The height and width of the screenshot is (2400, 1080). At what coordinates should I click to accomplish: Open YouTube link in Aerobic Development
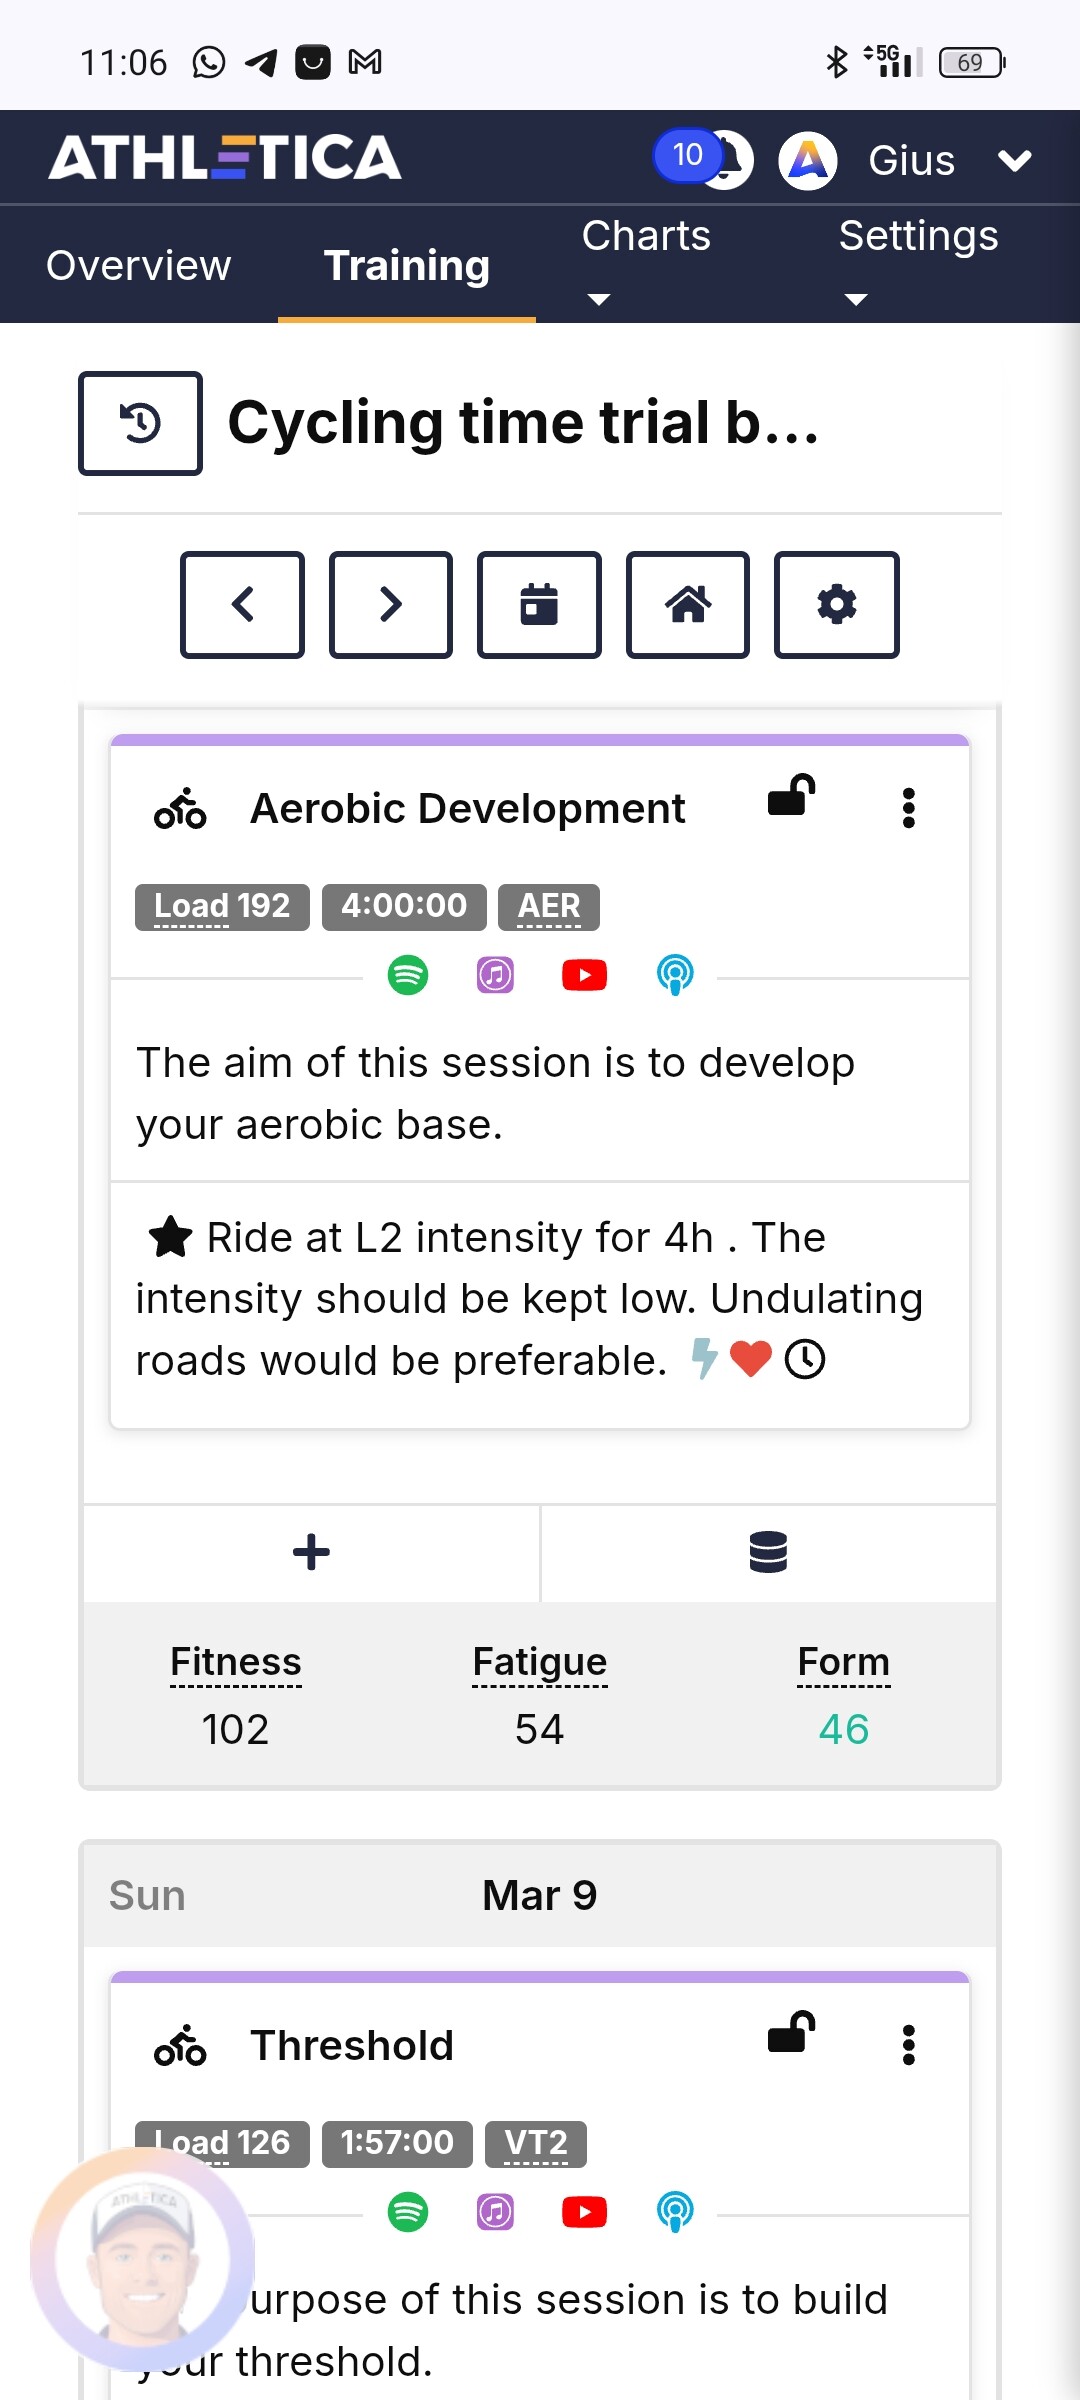tap(585, 974)
